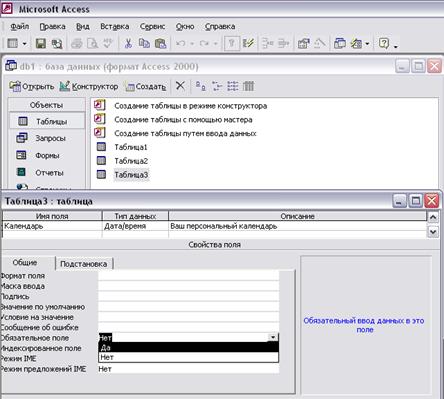Switch to Details view icon
Image resolution: width=444 pixels, height=399 pixels.
pyautogui.click(x=248, y=86)
